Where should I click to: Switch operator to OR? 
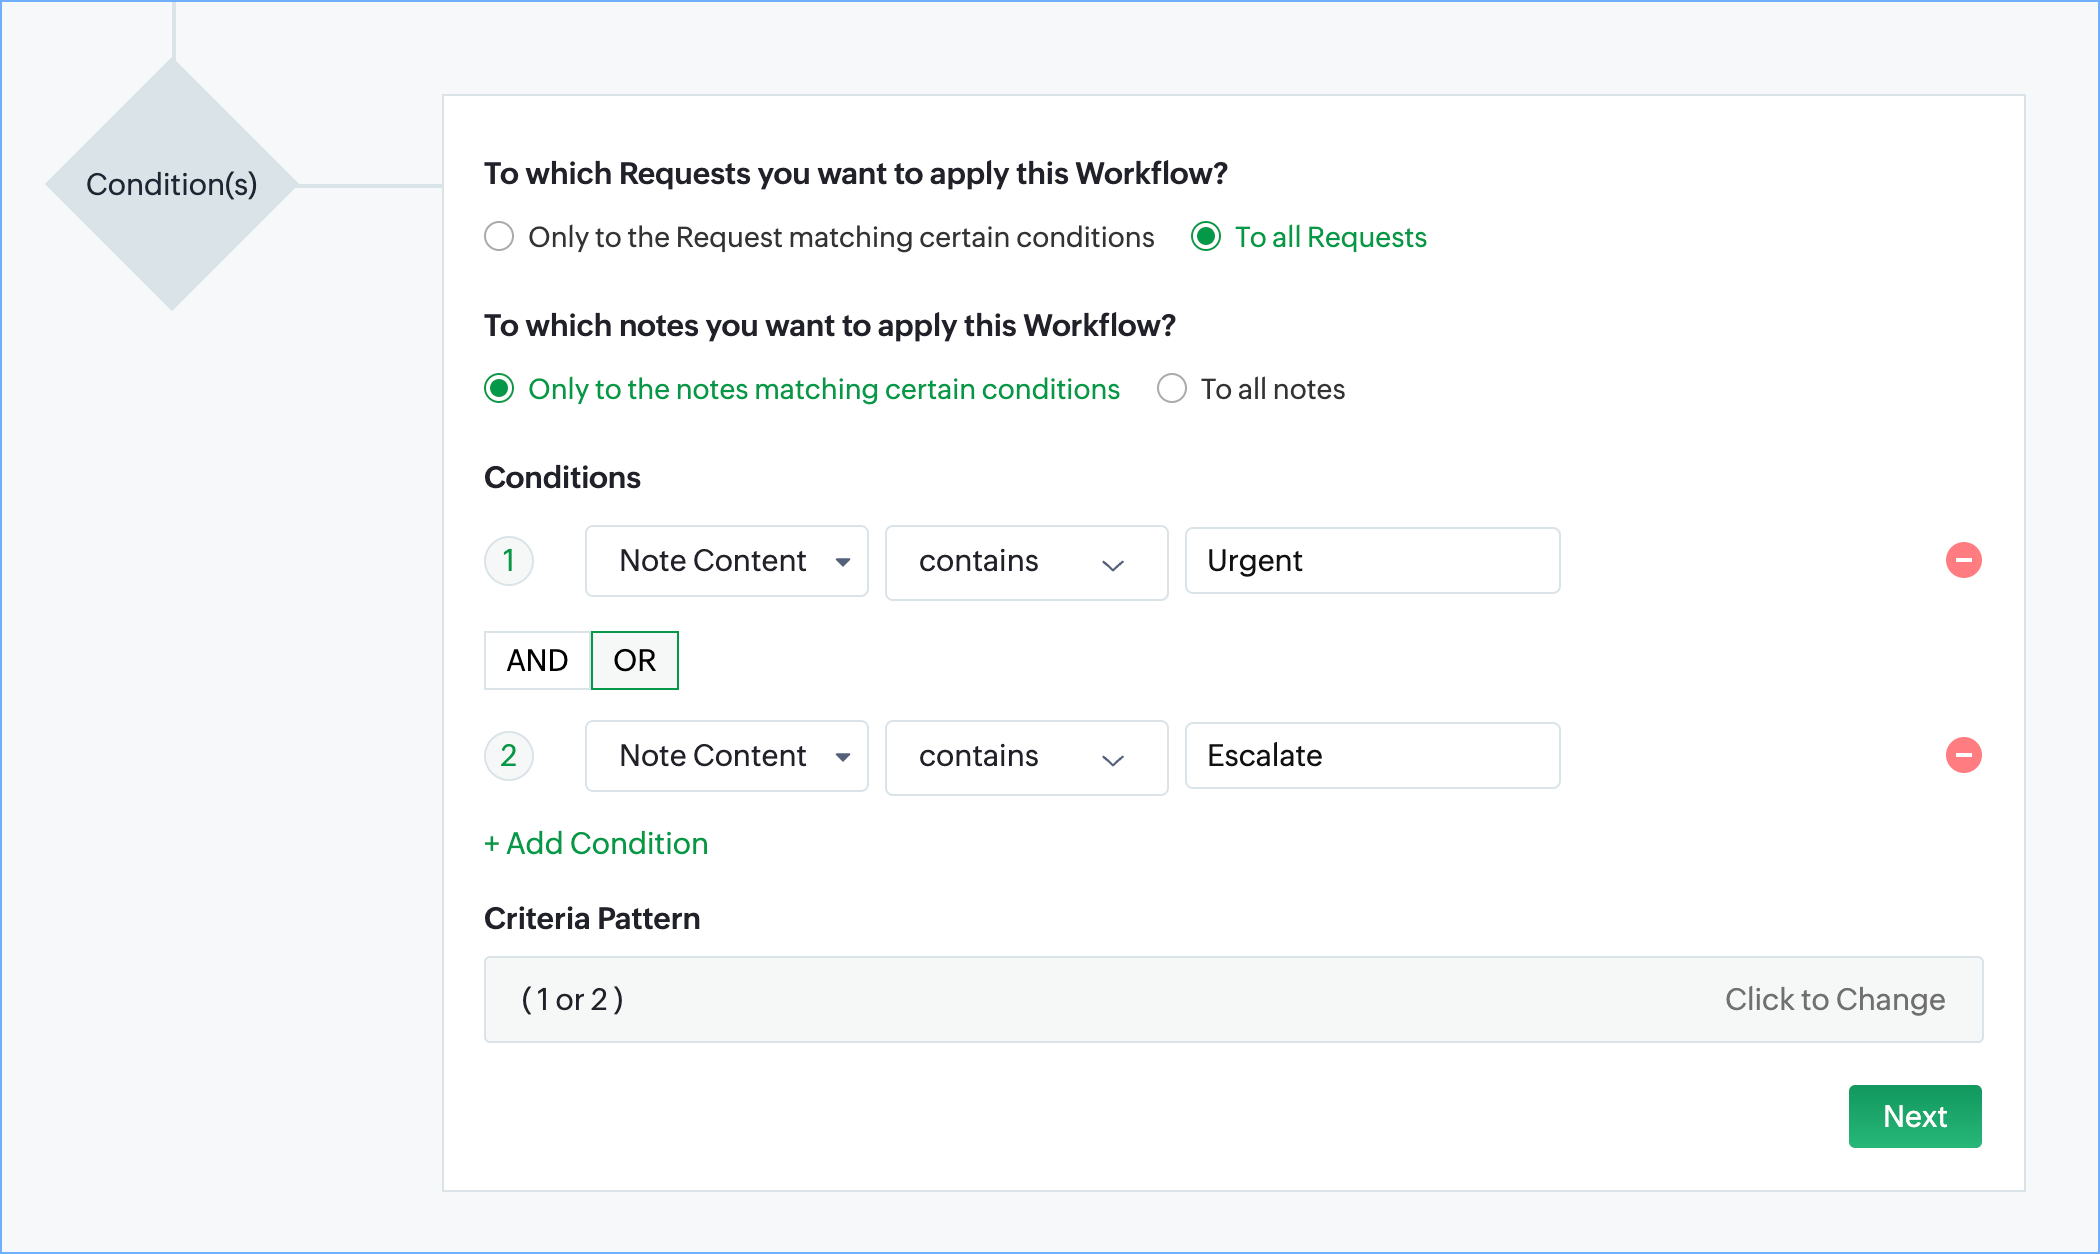tap(635, 660)
